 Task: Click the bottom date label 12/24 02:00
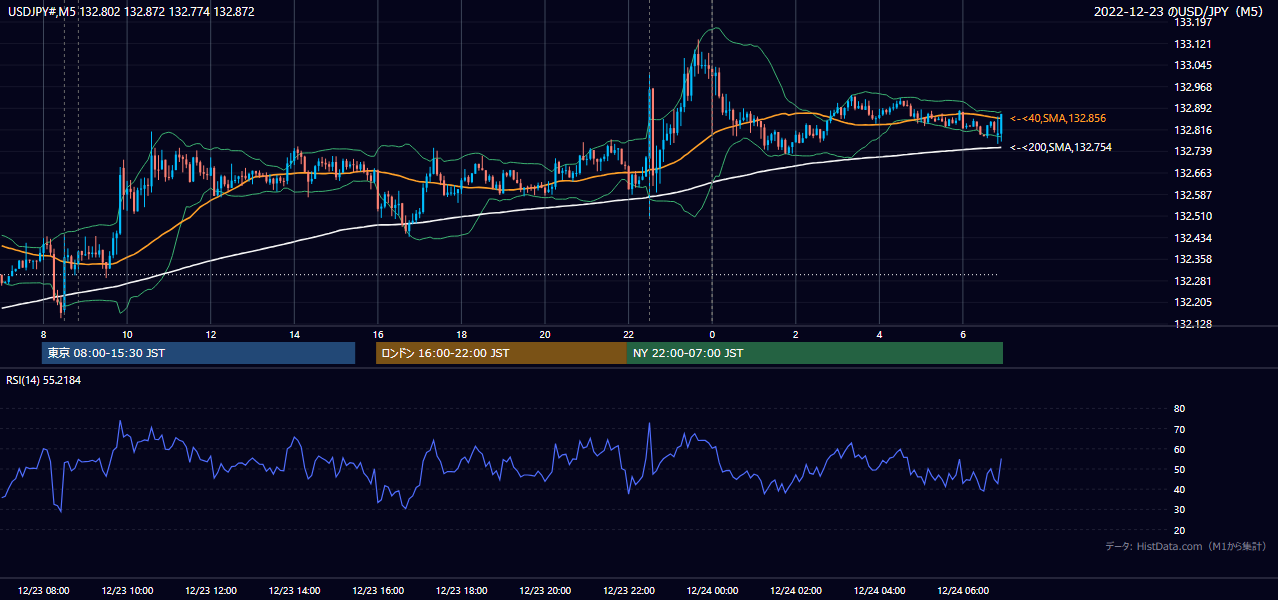(x=796, y=591)
